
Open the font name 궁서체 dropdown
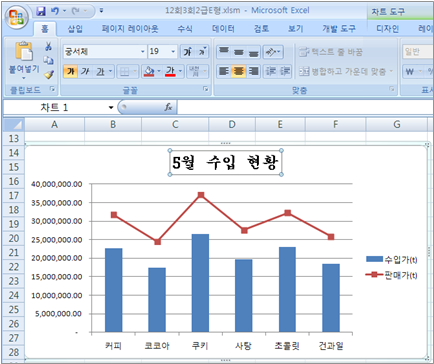tap(143, 52)
